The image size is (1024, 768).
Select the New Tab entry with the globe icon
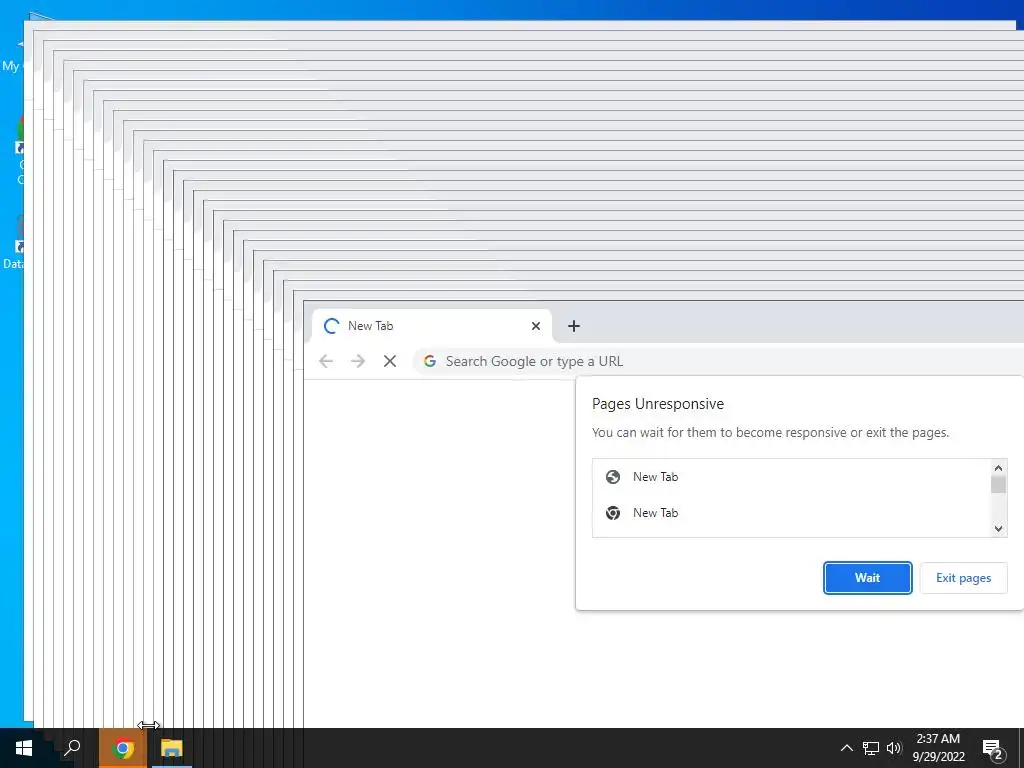coord(791,477)
